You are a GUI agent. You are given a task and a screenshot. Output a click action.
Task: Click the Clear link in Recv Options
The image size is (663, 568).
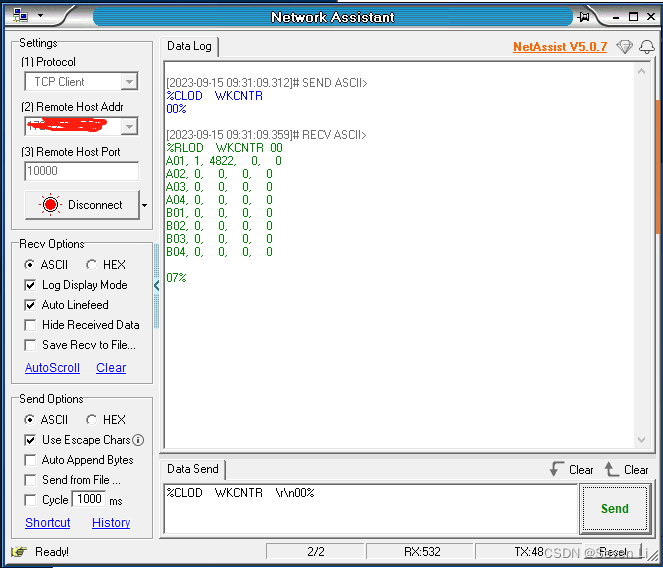111,368
